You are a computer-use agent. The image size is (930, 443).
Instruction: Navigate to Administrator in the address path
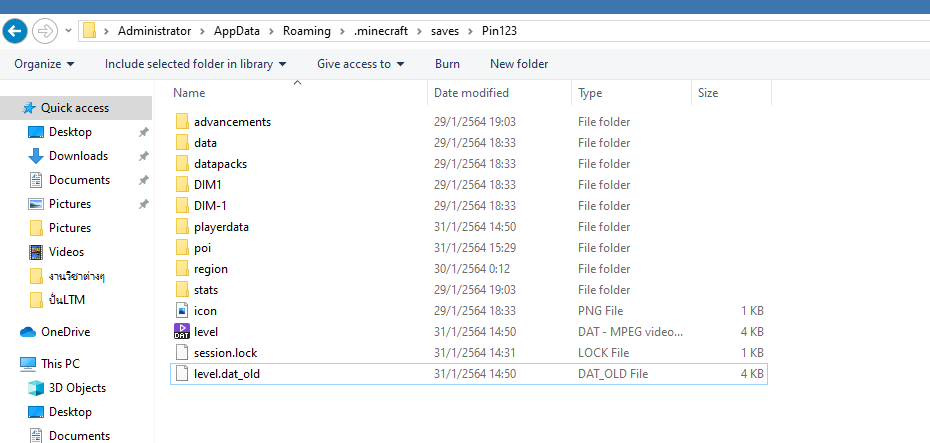[x=154, y=31]
